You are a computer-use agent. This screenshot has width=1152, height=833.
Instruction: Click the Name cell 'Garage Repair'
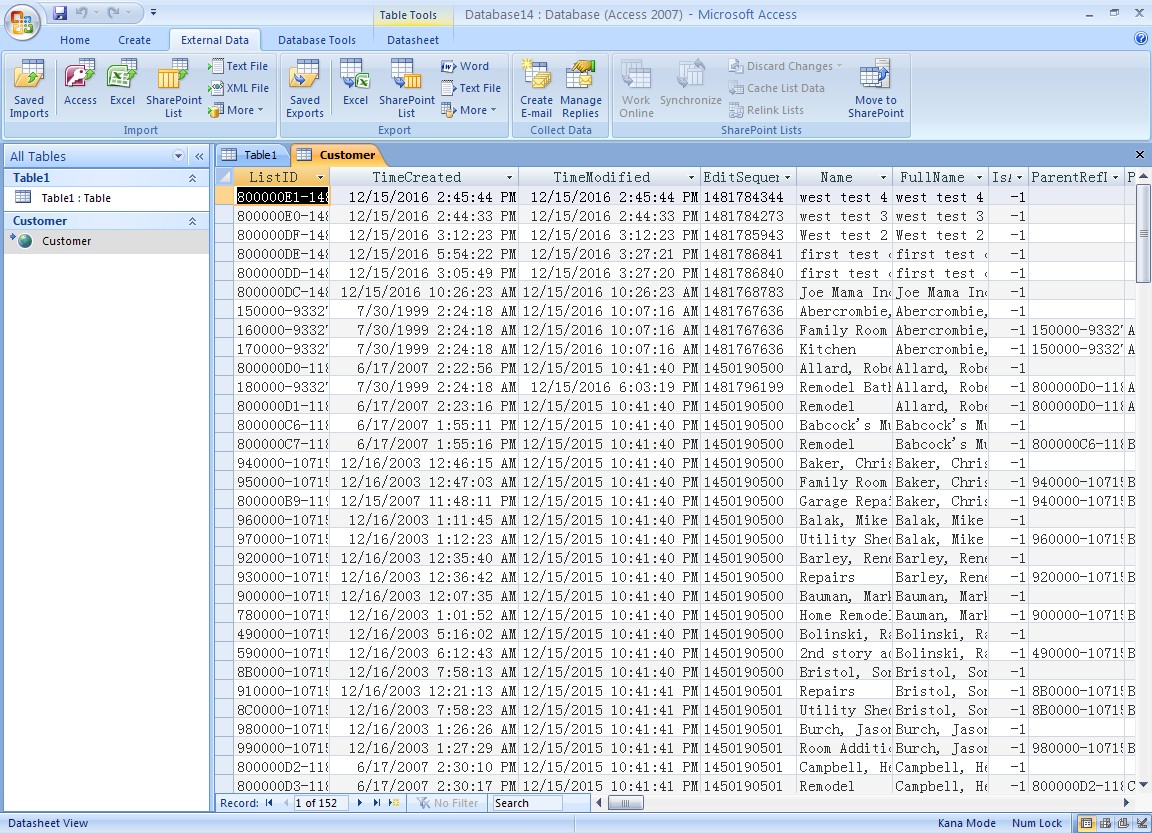[x=843, y=502]
